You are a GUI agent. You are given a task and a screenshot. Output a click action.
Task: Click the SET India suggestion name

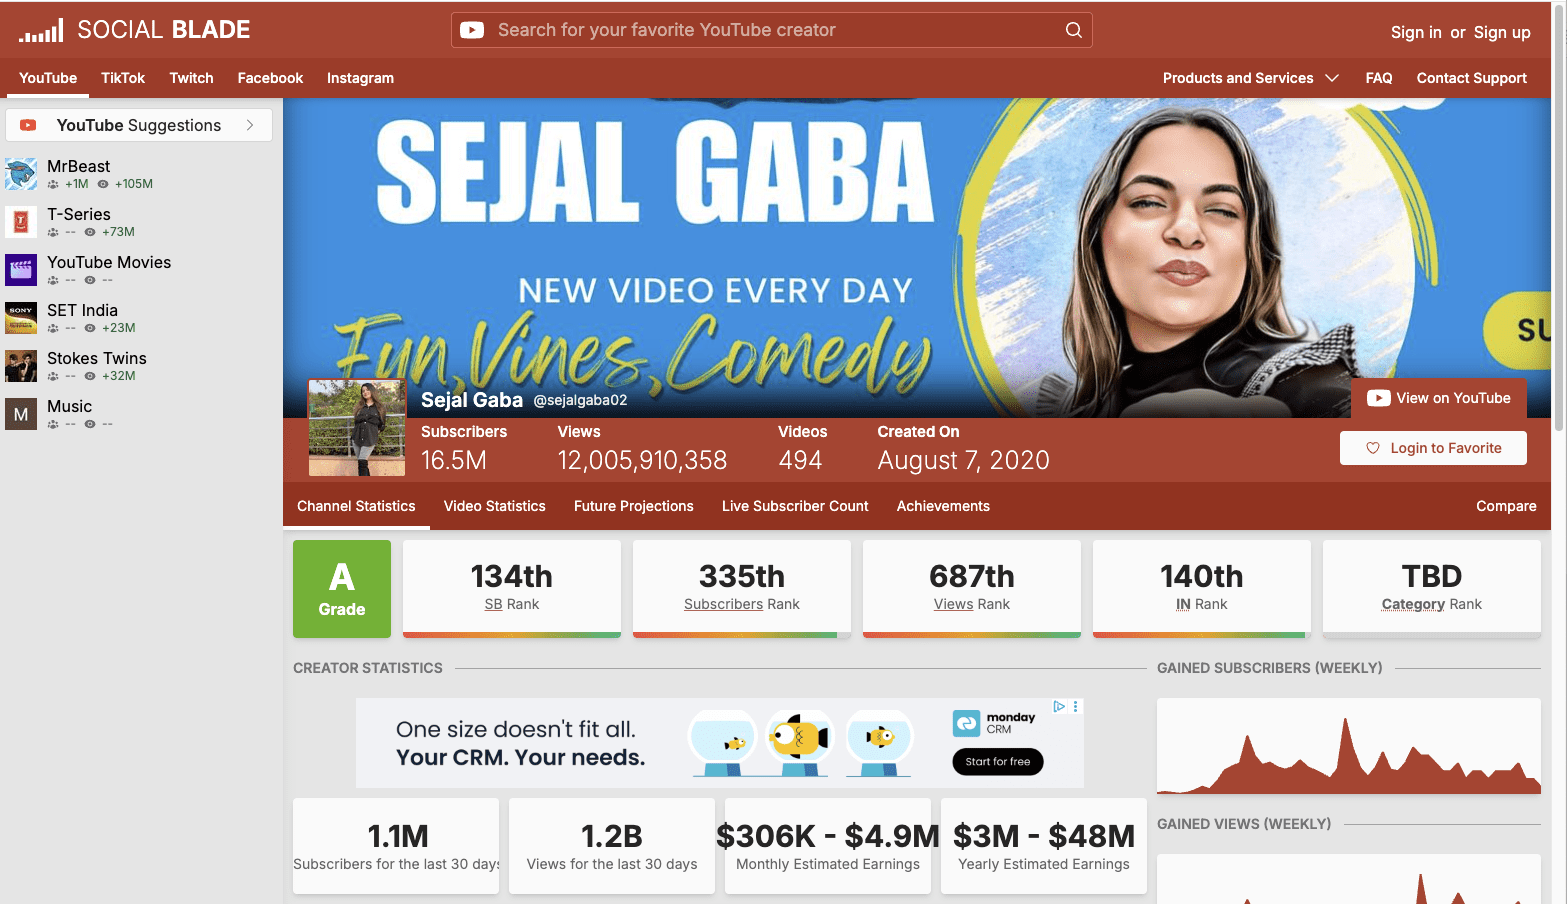pyautogui.click(x=82, y=310)
